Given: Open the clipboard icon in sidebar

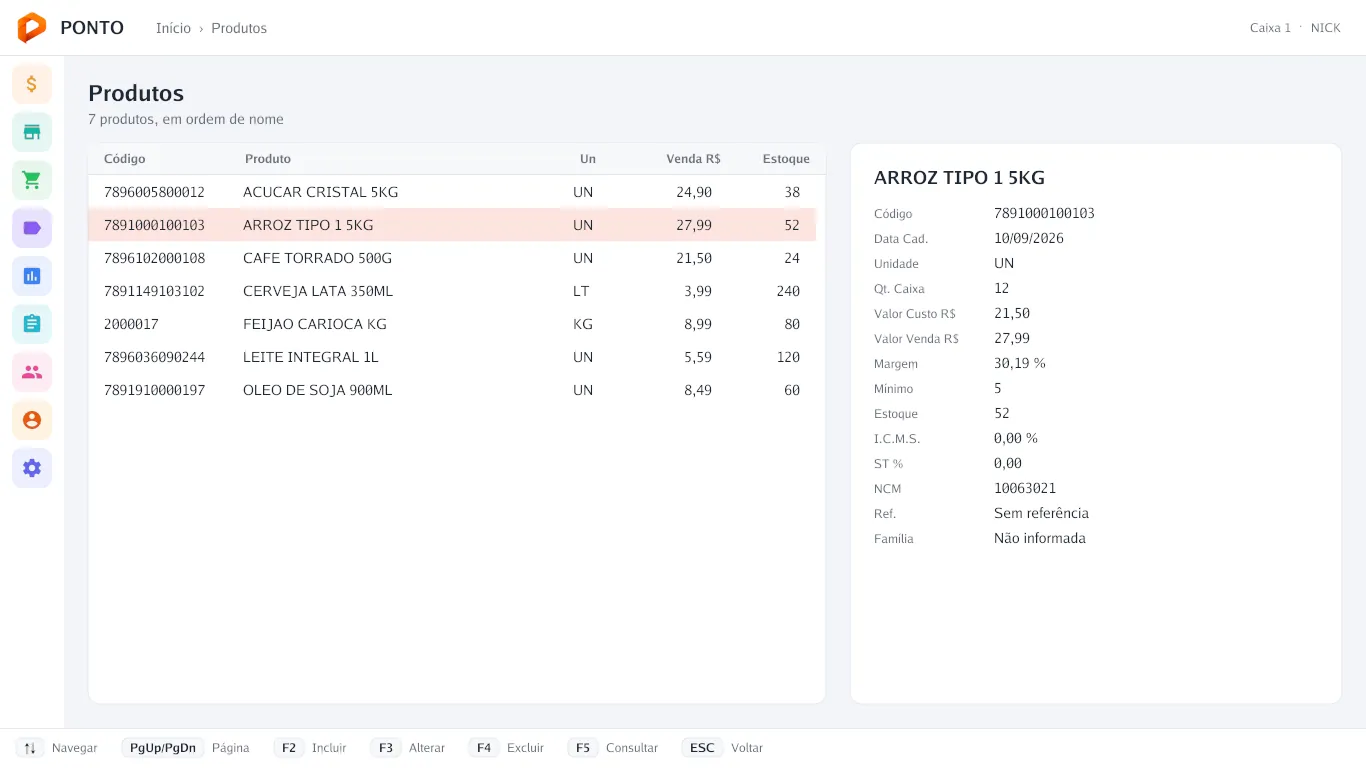Looking at the screenshot, I should [x=32, y=324].
